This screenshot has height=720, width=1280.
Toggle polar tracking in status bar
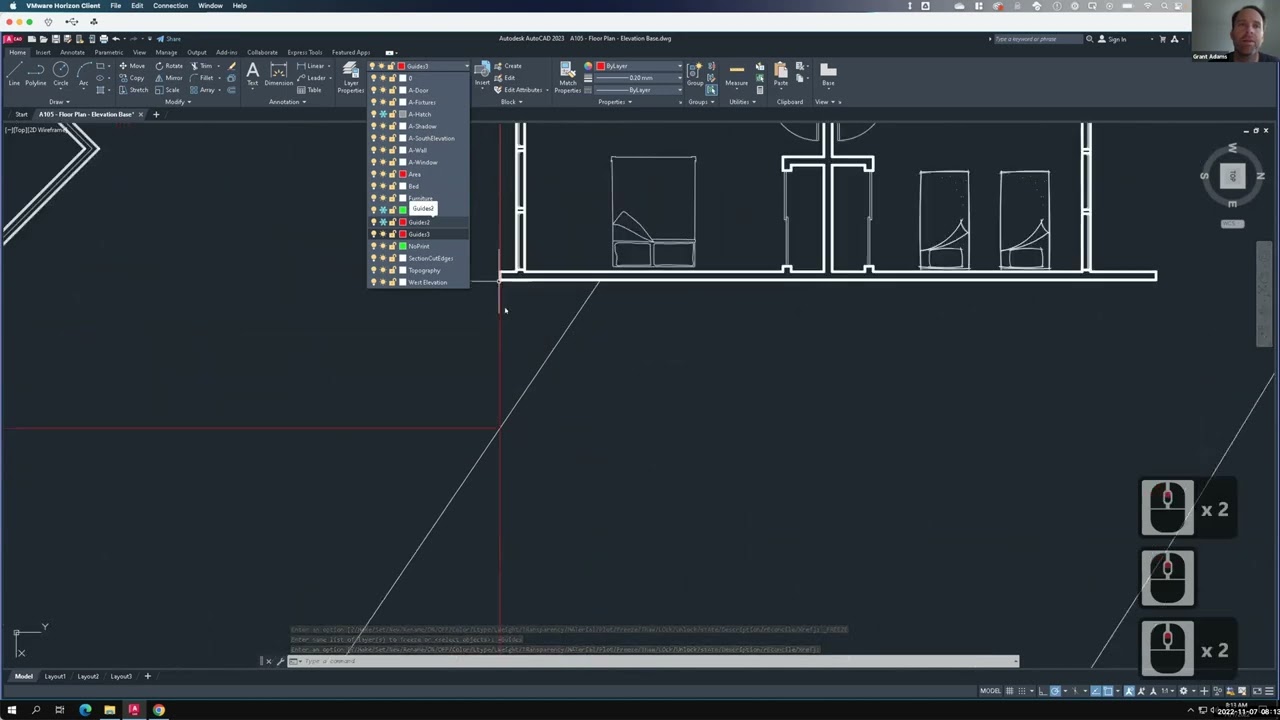coord(1055,691)
